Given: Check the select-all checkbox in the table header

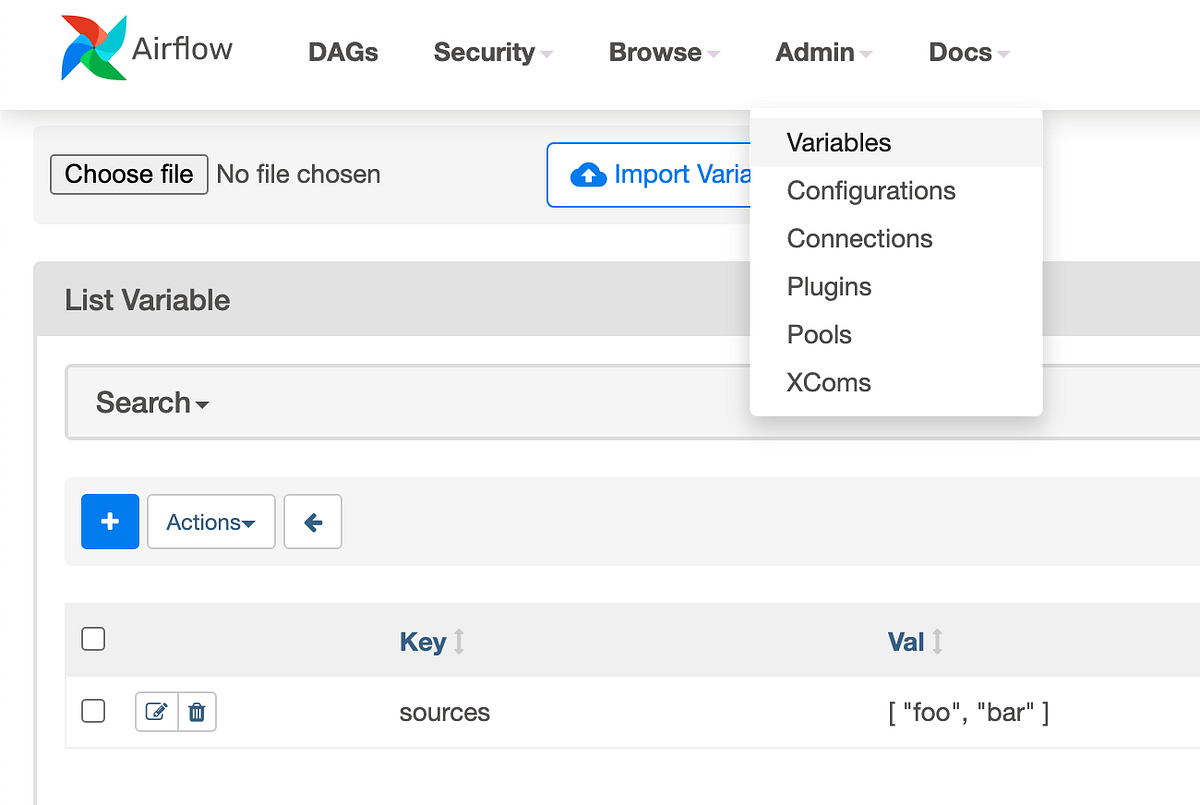Looking at the screenshot, I should (93, 638).
